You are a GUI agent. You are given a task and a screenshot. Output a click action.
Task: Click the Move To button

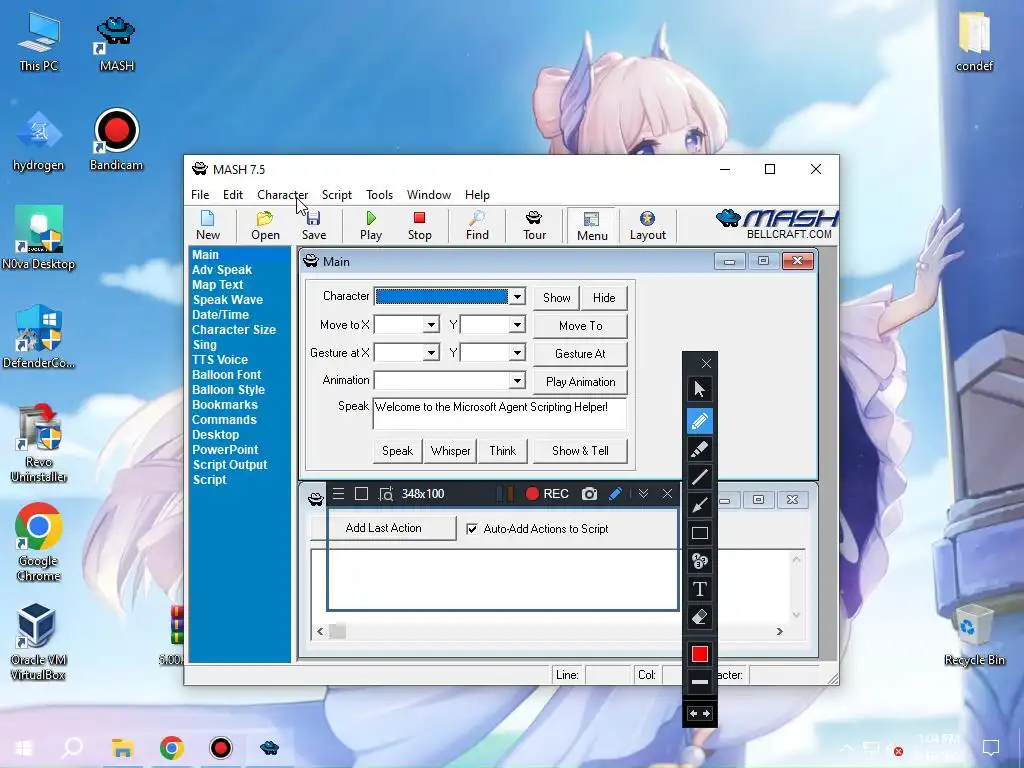click(581, 325)
